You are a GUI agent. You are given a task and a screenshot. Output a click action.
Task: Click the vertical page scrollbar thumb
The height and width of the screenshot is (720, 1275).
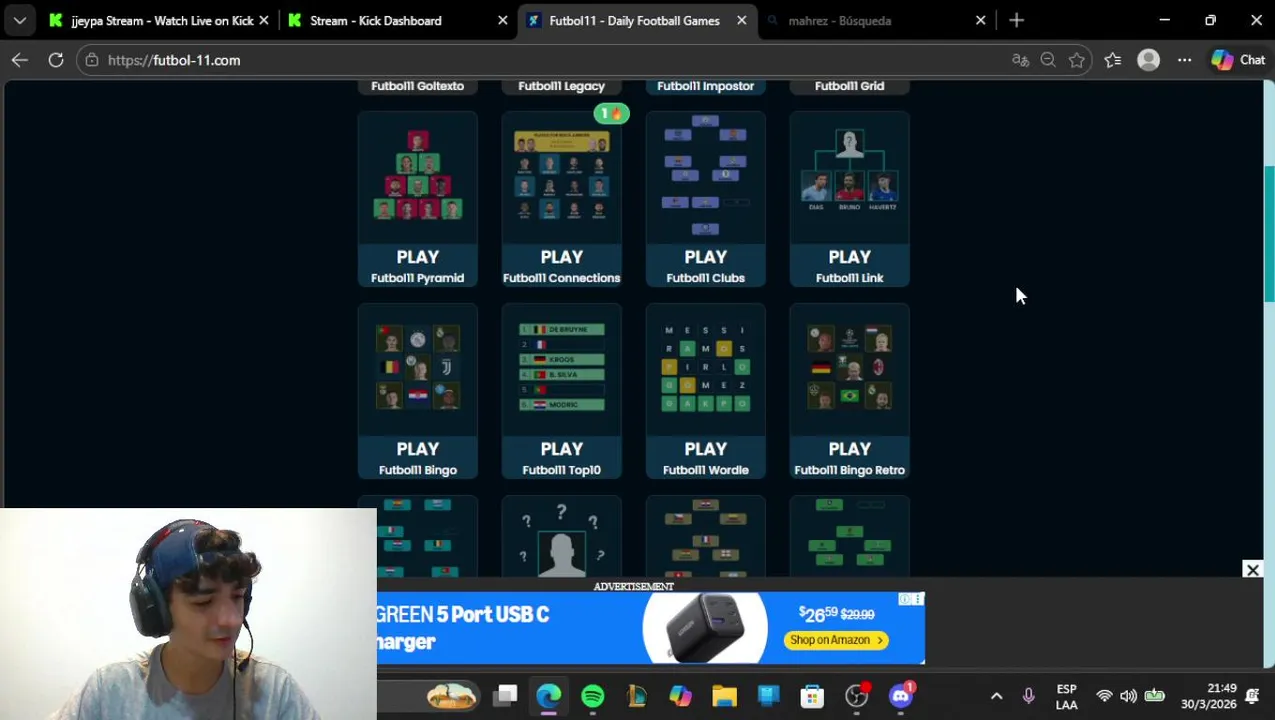coord(1269,232)
